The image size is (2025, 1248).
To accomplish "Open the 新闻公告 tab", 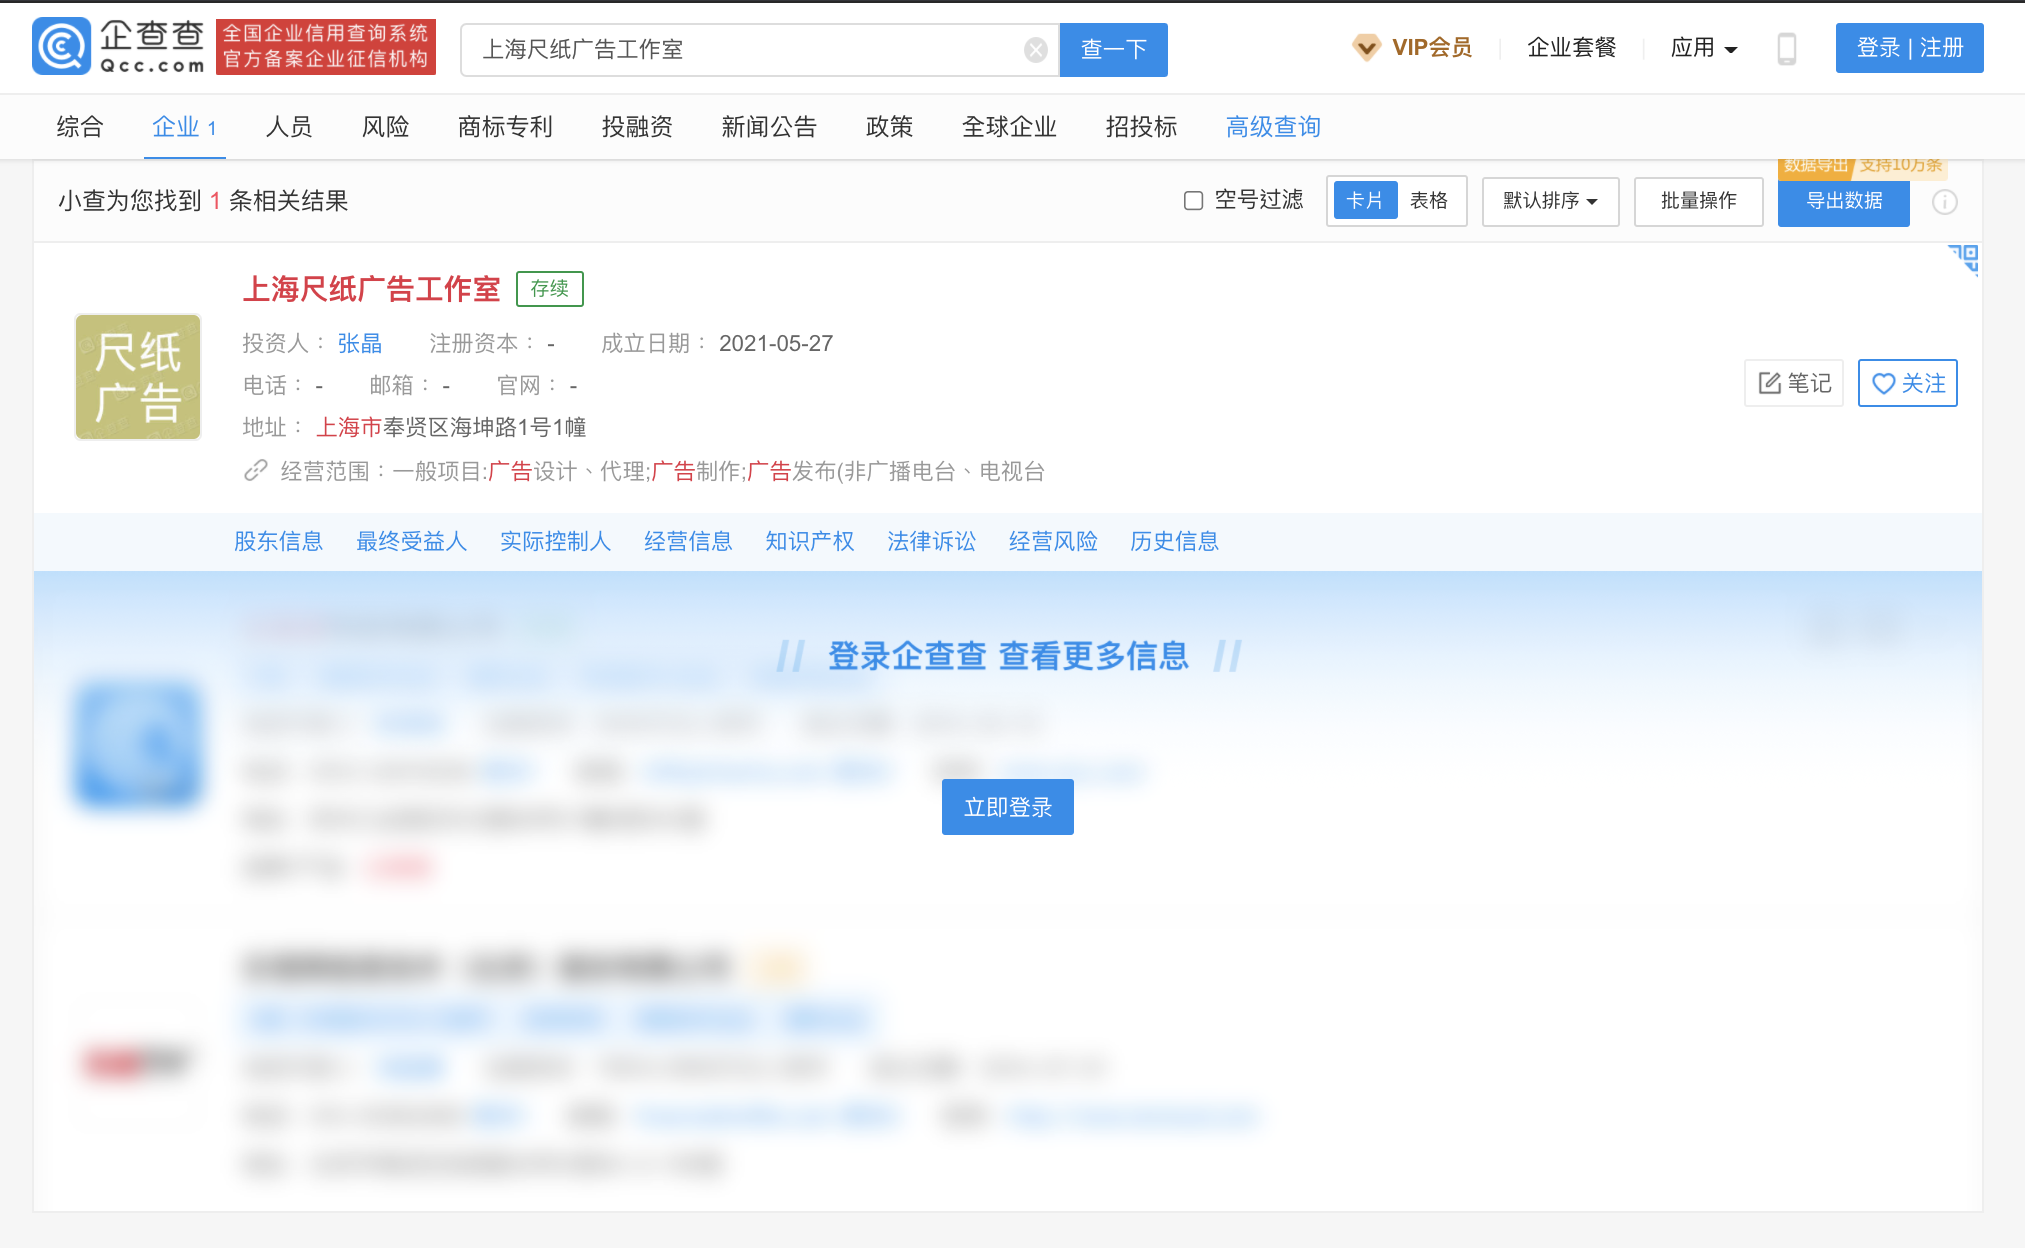I will click(769, 127).
